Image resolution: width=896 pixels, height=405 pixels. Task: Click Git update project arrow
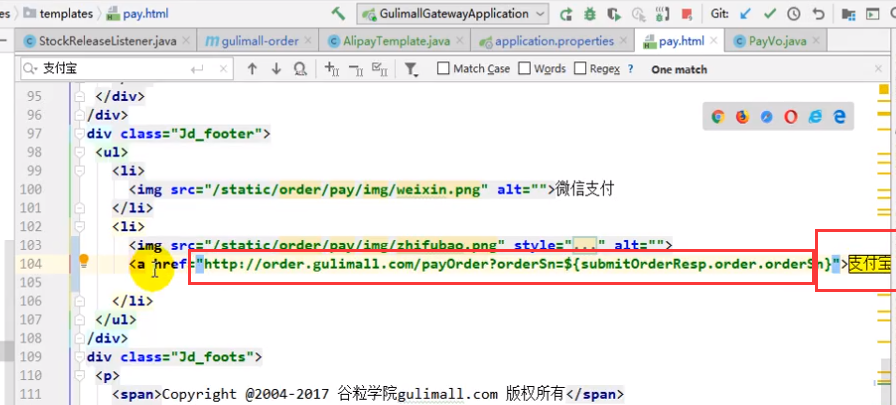(x=746, y=14)
